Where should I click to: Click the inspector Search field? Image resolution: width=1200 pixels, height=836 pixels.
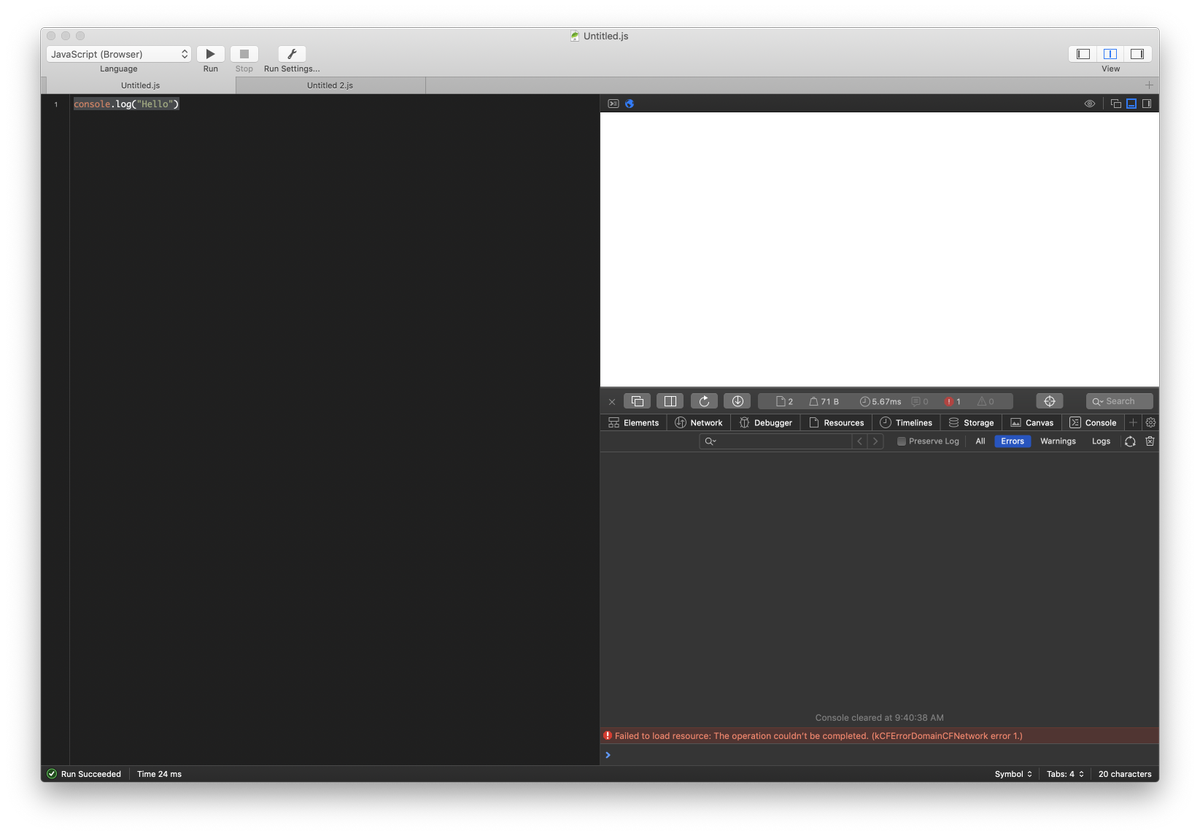[1119, 401]
